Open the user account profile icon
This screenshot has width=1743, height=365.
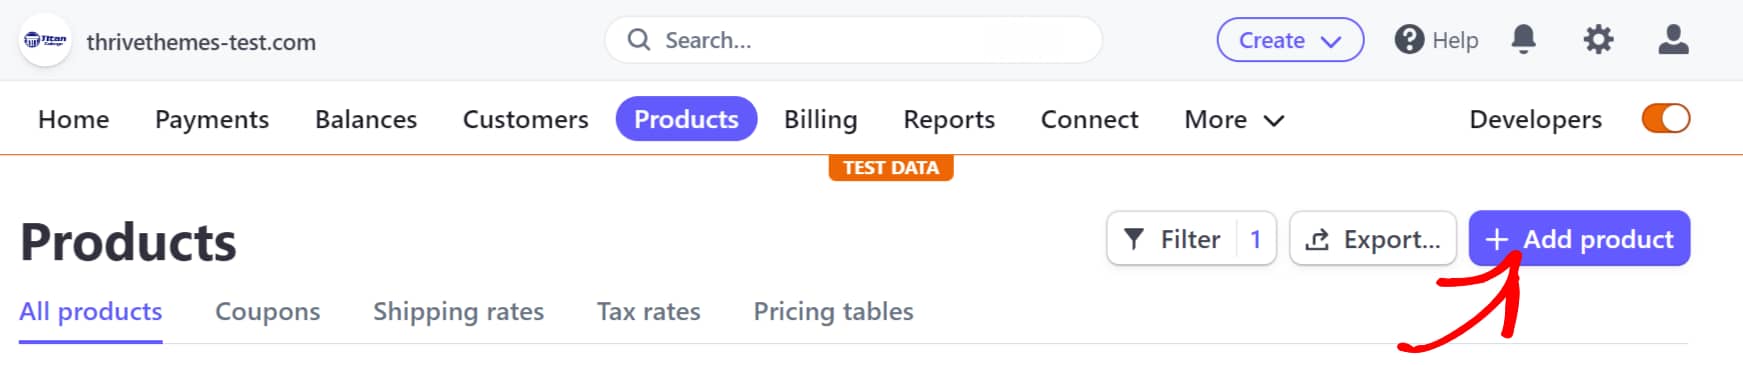click(x=1673, y=40)
